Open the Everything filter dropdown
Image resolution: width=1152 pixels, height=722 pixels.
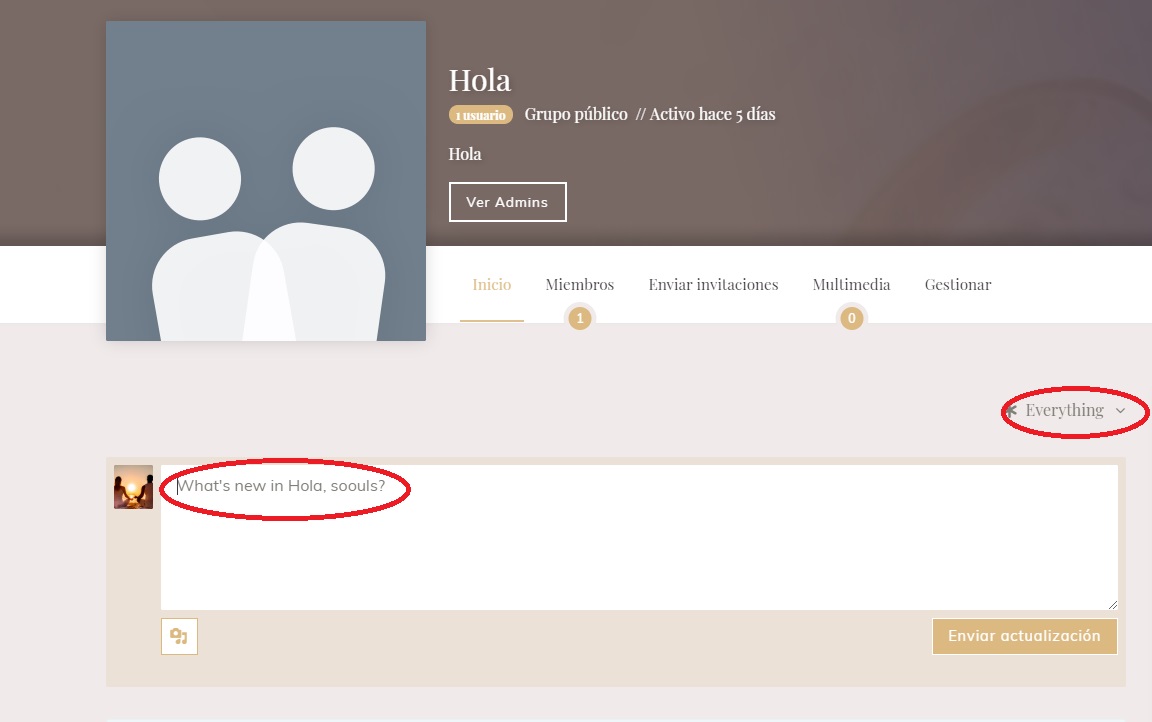(x=1066, y=411)
